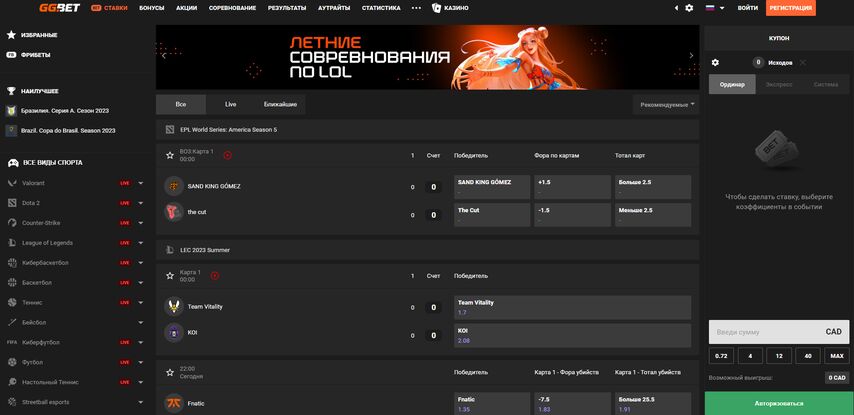The width and height of the screenshot is (854, 415).
Task: Open site settings gear in header
Action: (x=690, y=8)
